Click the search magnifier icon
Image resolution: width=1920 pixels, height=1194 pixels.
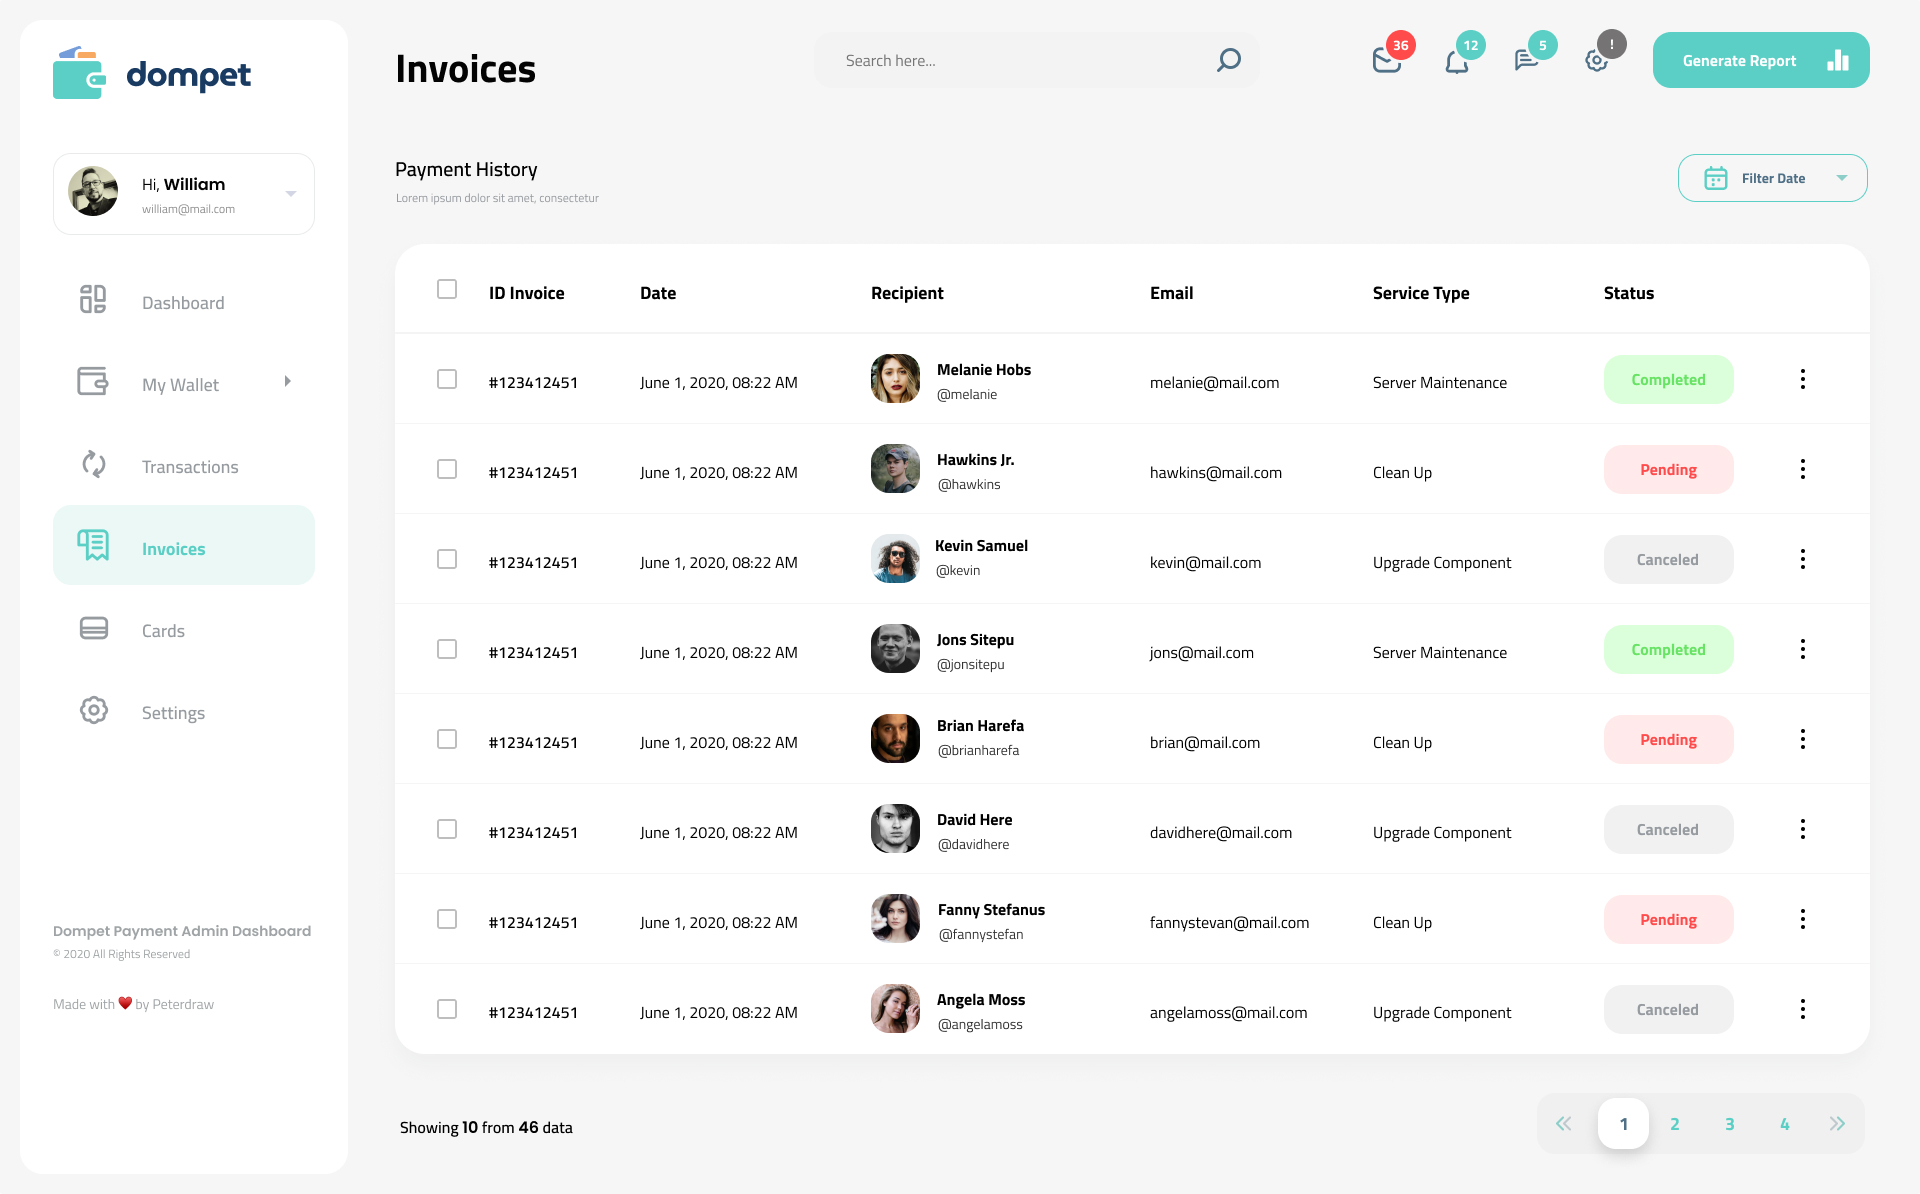[x=1228, y=60]
